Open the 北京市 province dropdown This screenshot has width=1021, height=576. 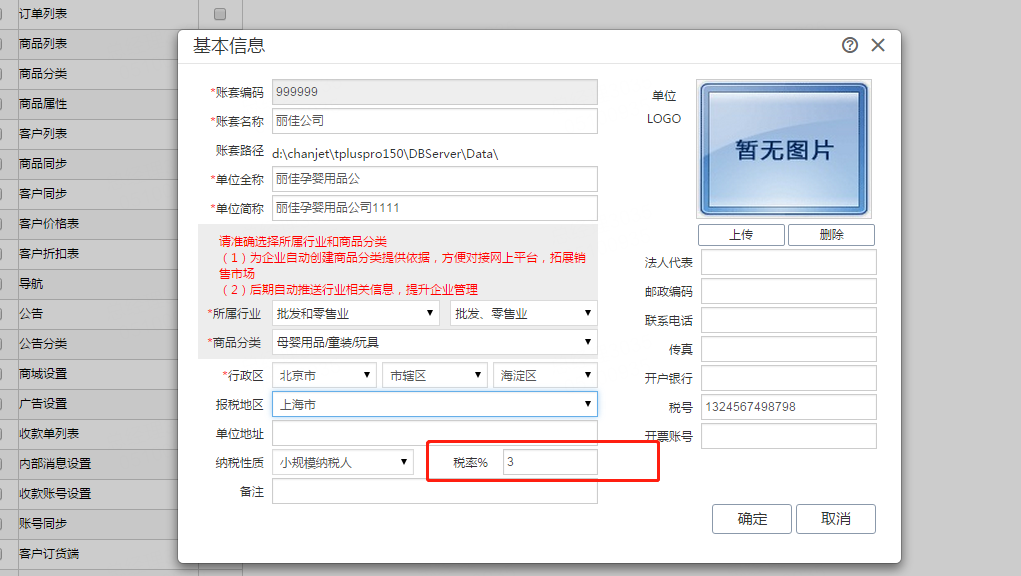tap(324, 375)
